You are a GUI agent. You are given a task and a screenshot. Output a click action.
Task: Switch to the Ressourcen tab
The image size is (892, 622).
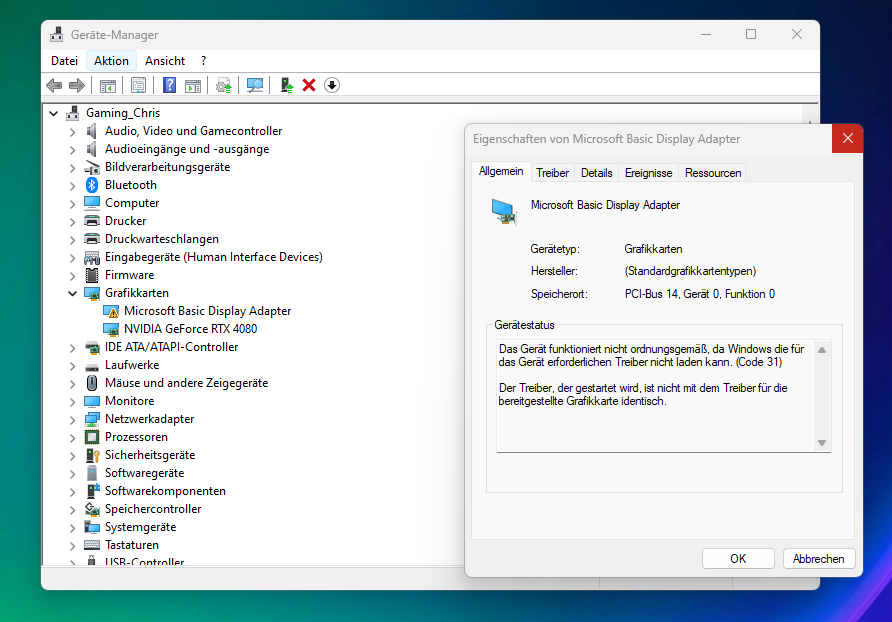713,173
